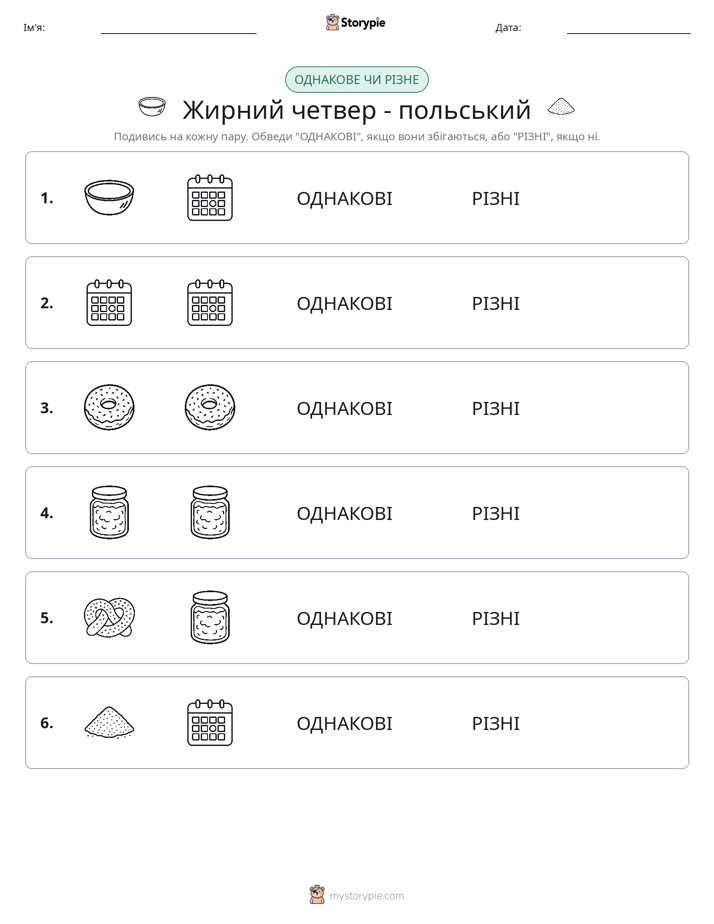Screen dimensions: 714x924
Task: Click the flour pile icon in row 6
Action: [x=109, y=722]
